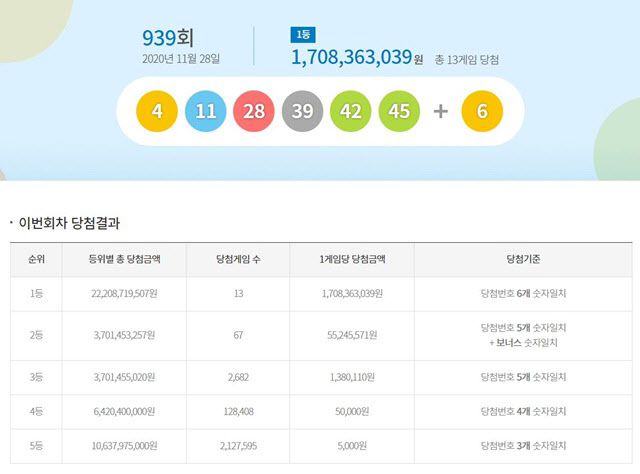The width and height of the screenshot is (640, 474).
Task: Click the 67 winning games cell
Action: point(238,335)
